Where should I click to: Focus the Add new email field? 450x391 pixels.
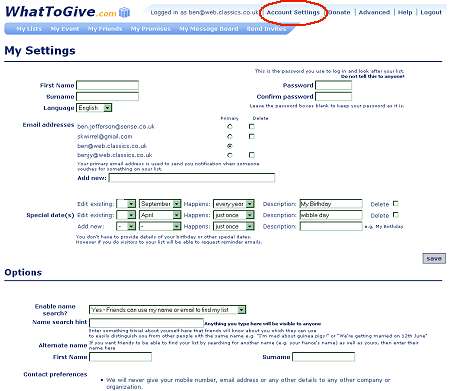point(192,178)
